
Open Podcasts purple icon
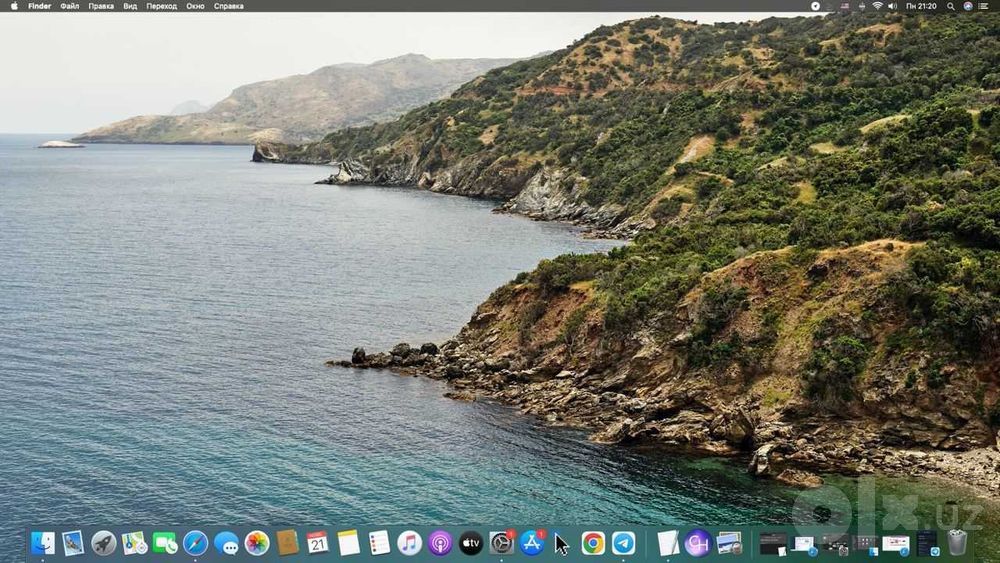coord(440,543)
